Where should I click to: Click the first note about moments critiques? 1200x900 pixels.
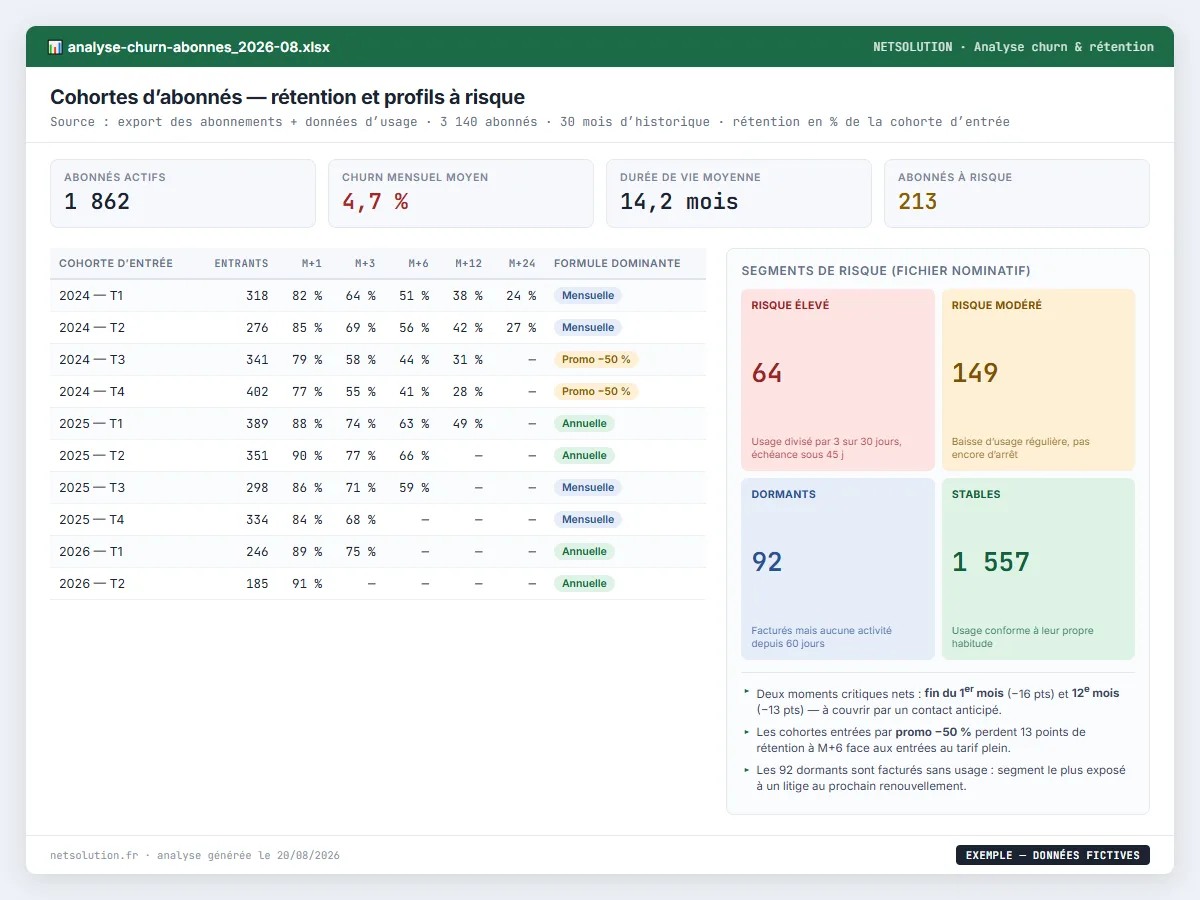[x=937, y=701]
